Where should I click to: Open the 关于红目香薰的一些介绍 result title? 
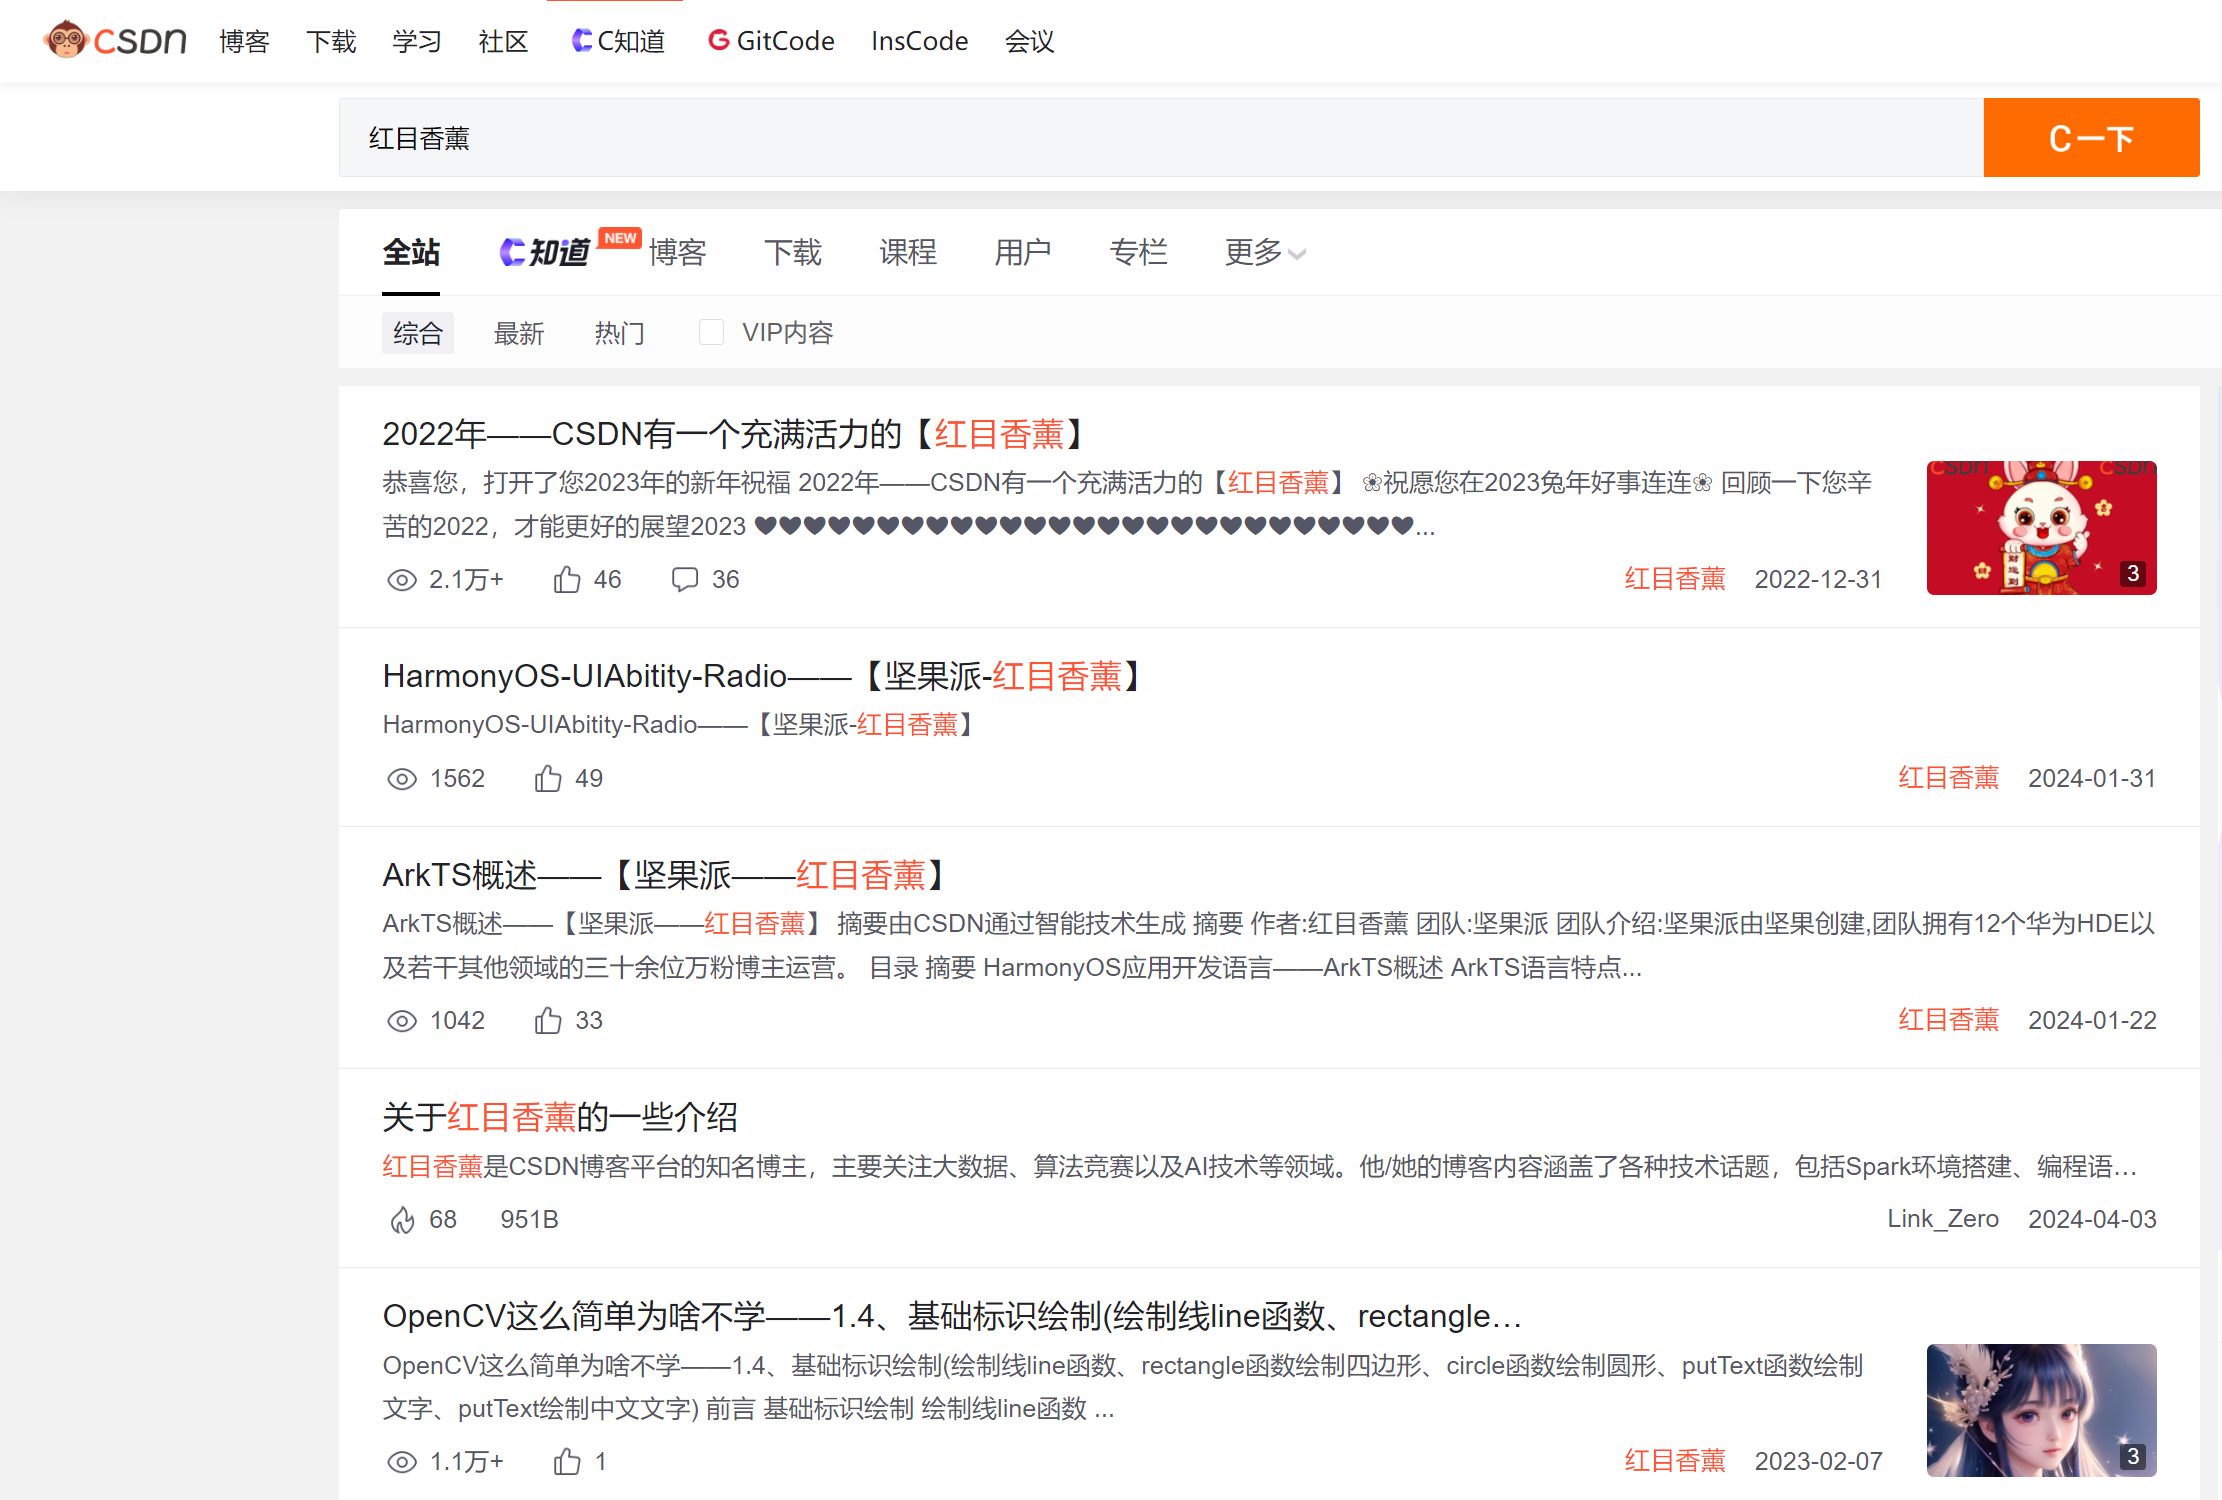(x=560, y=1117)
